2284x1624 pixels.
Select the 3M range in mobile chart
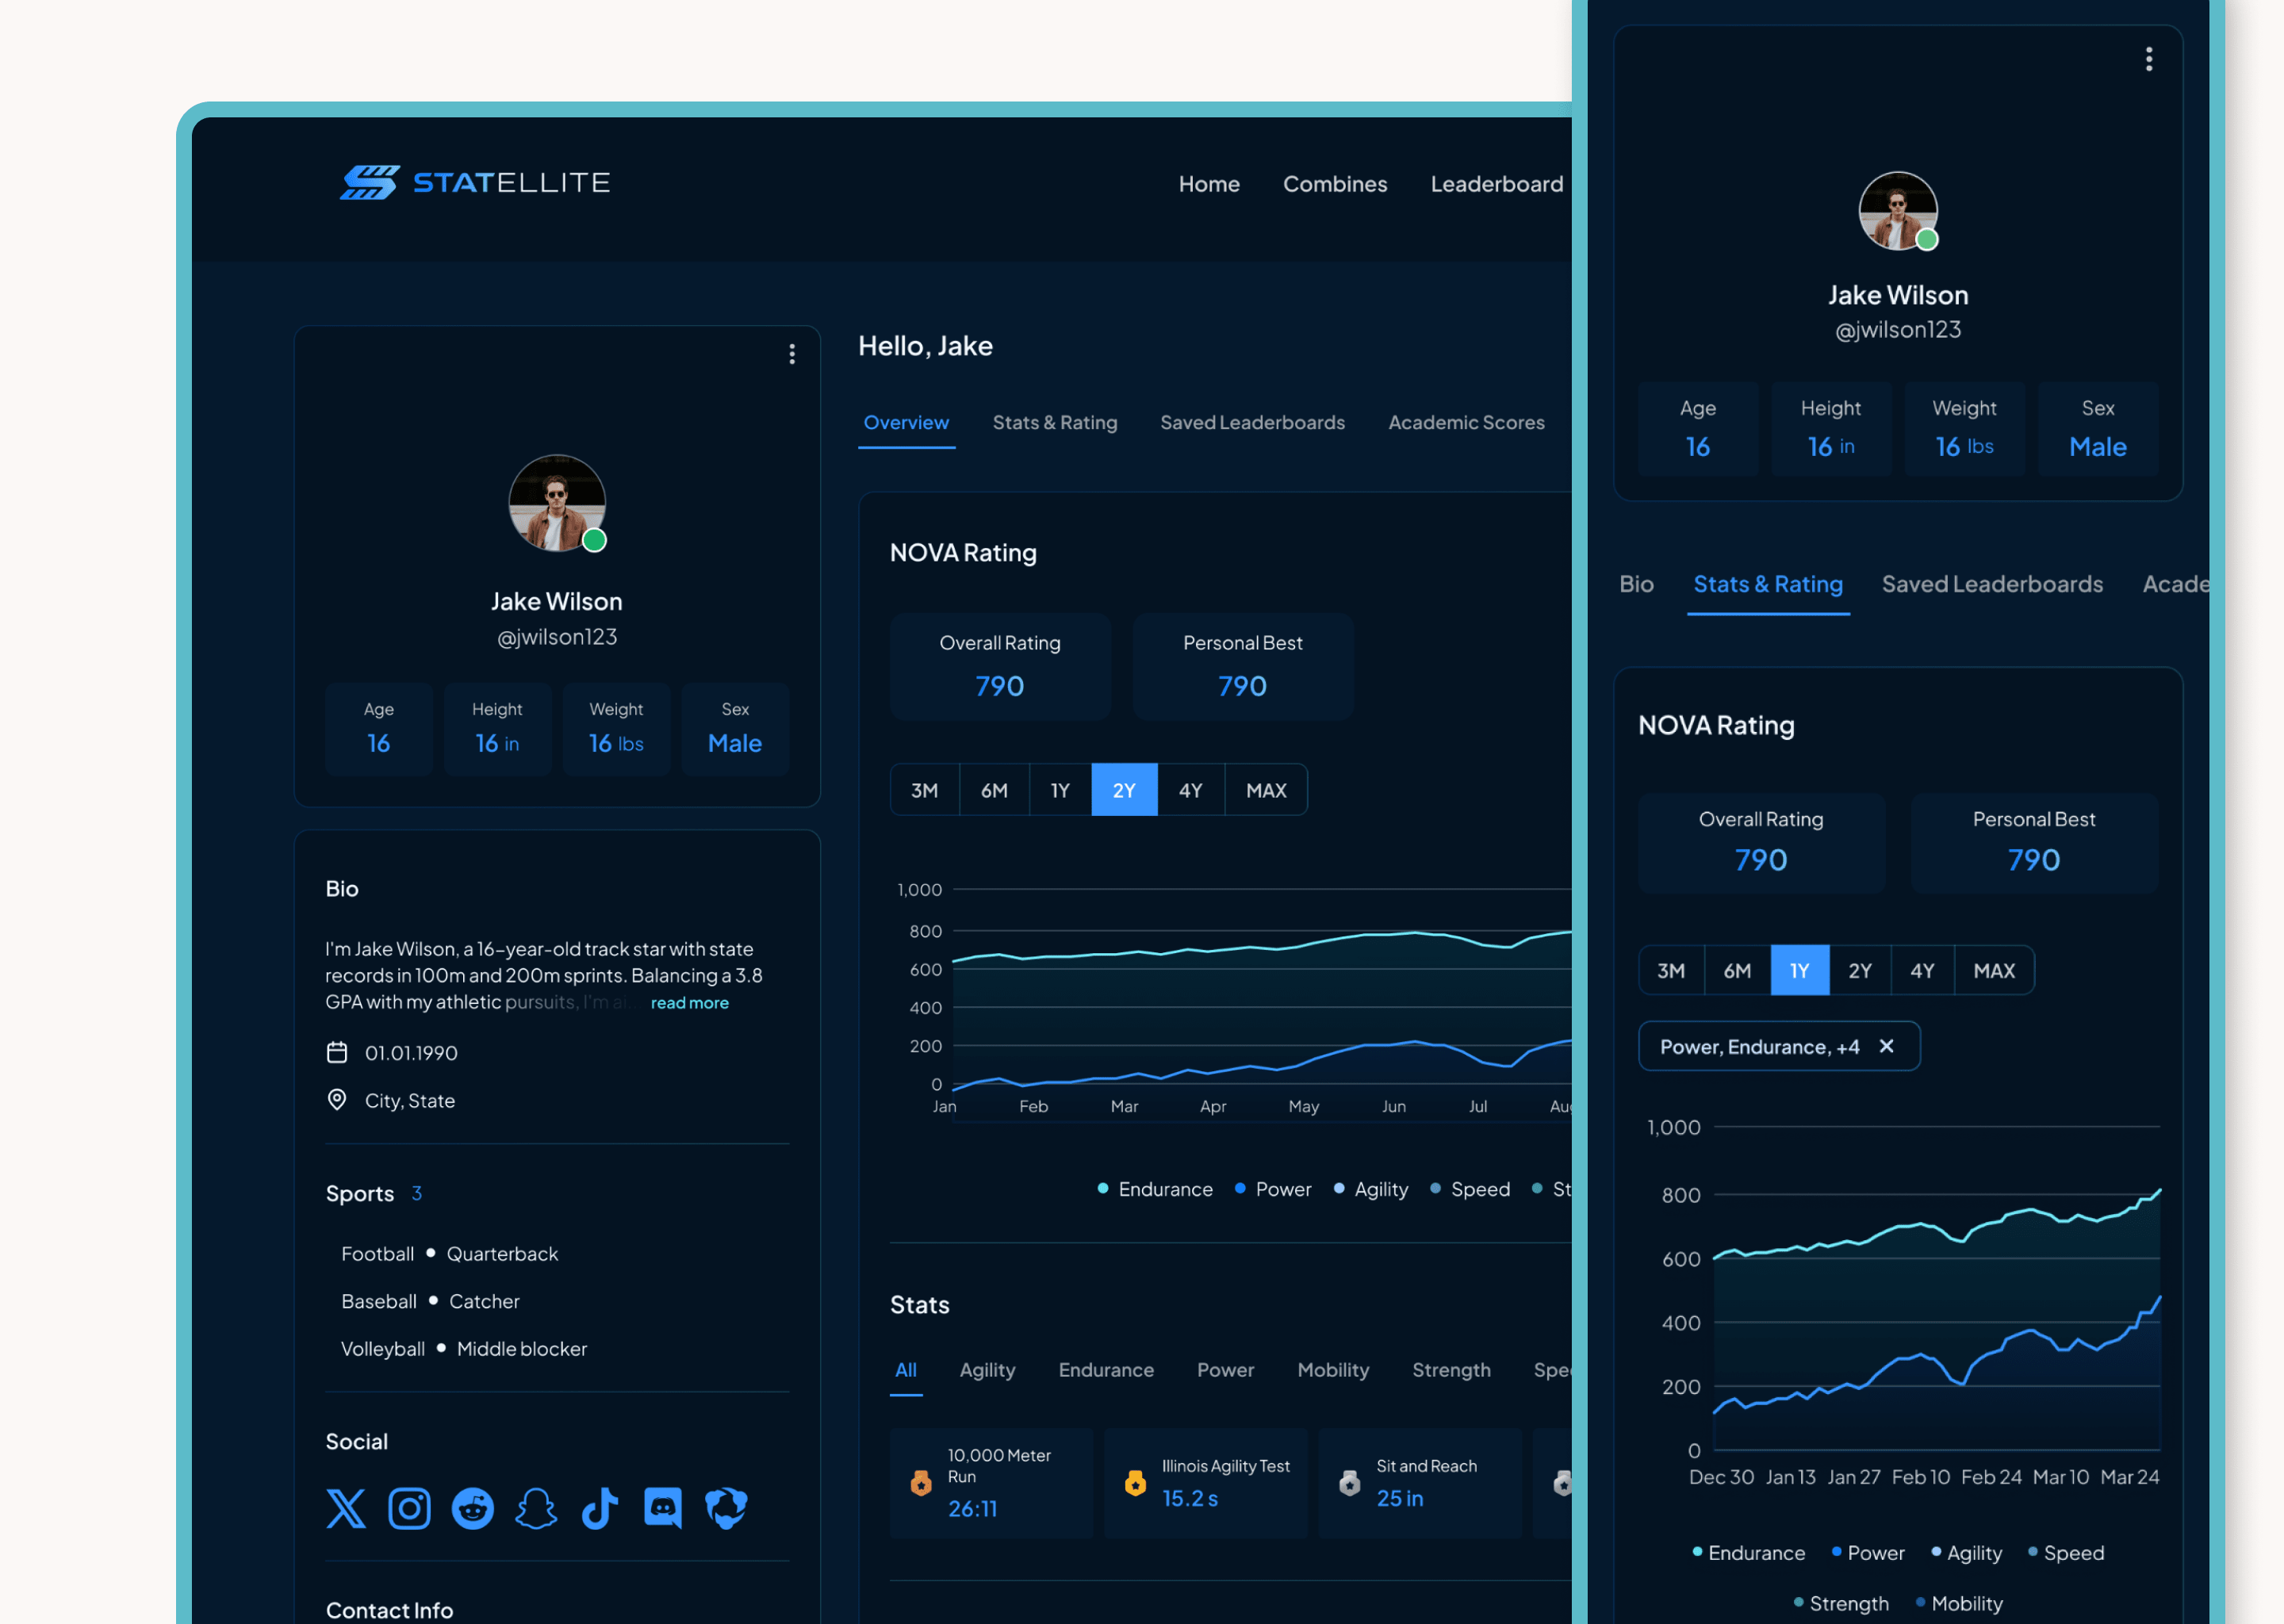click(x=1671, y=970)
